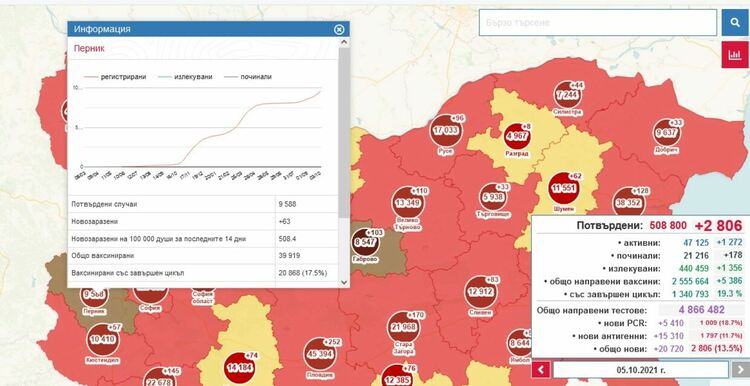Click the Силистра bubble 7 244
750x386 pixels.
click(568, 94)
